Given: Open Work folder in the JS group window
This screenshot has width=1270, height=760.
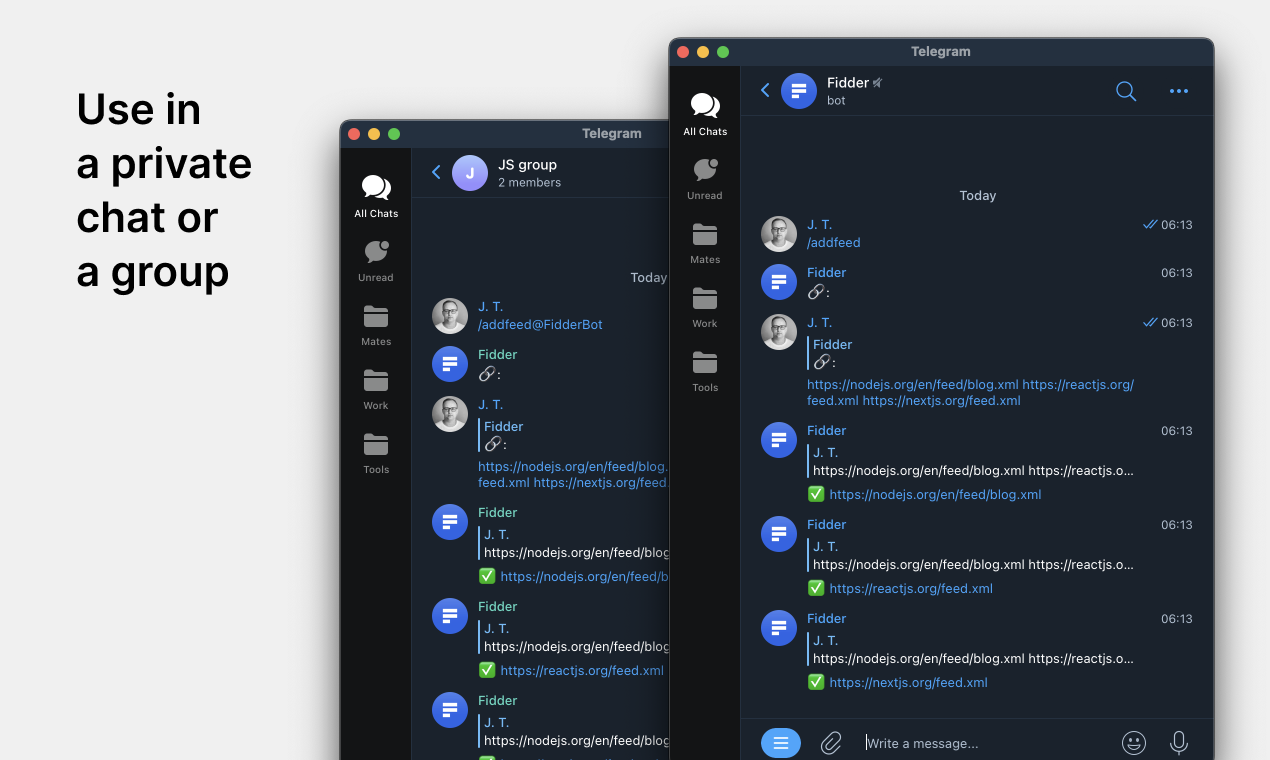Looking at the screenshot, I should pos(376,389).
